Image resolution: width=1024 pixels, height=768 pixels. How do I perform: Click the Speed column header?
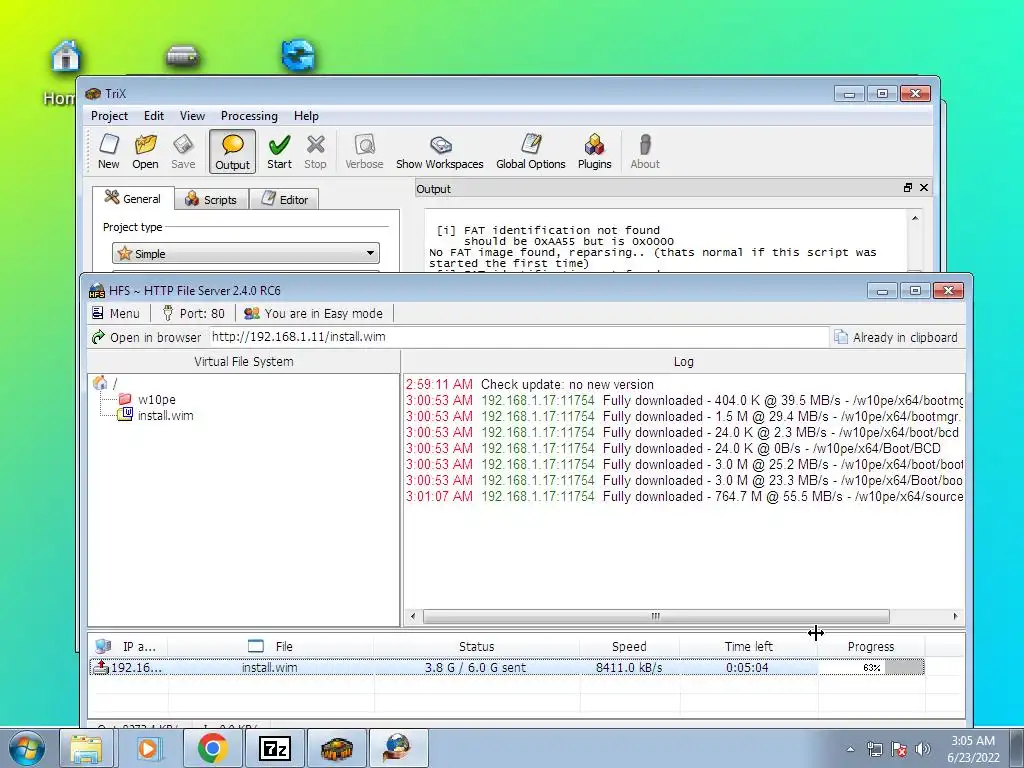click(x=629, y=647)
